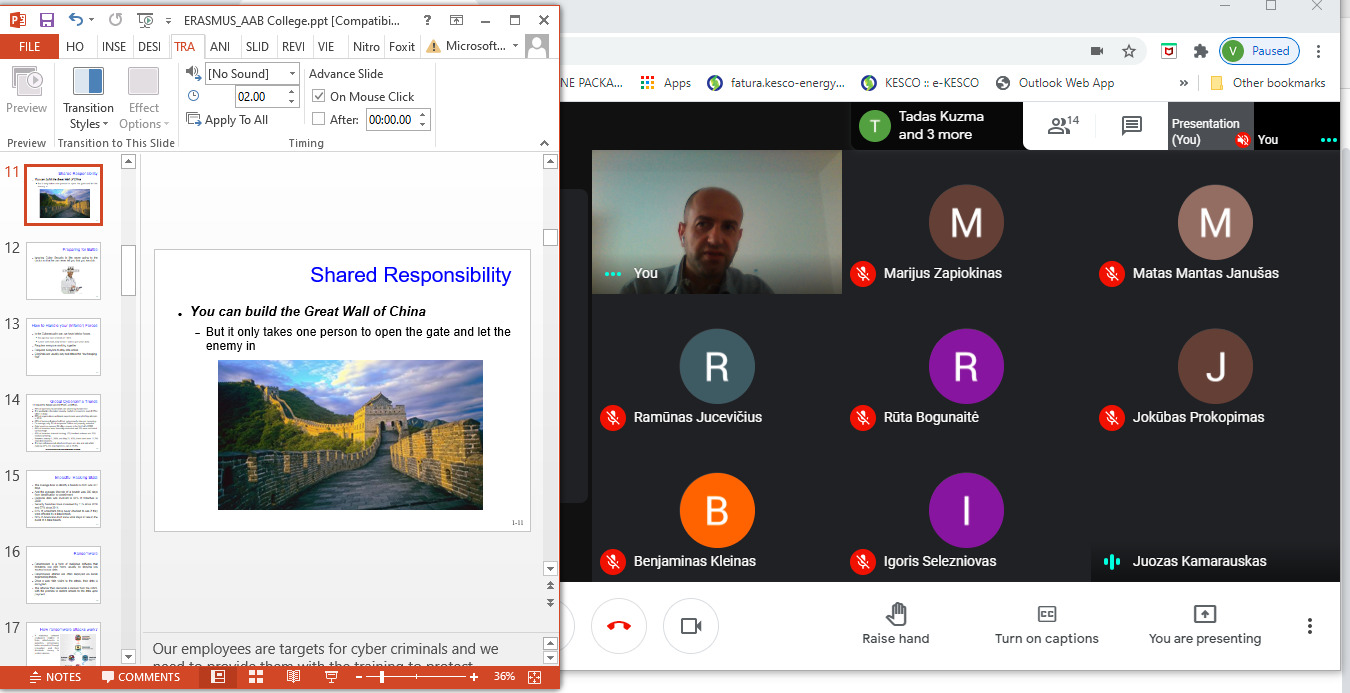Save the PowerPoint presentation
This screenshot has width=1350, height=693.
46,20
